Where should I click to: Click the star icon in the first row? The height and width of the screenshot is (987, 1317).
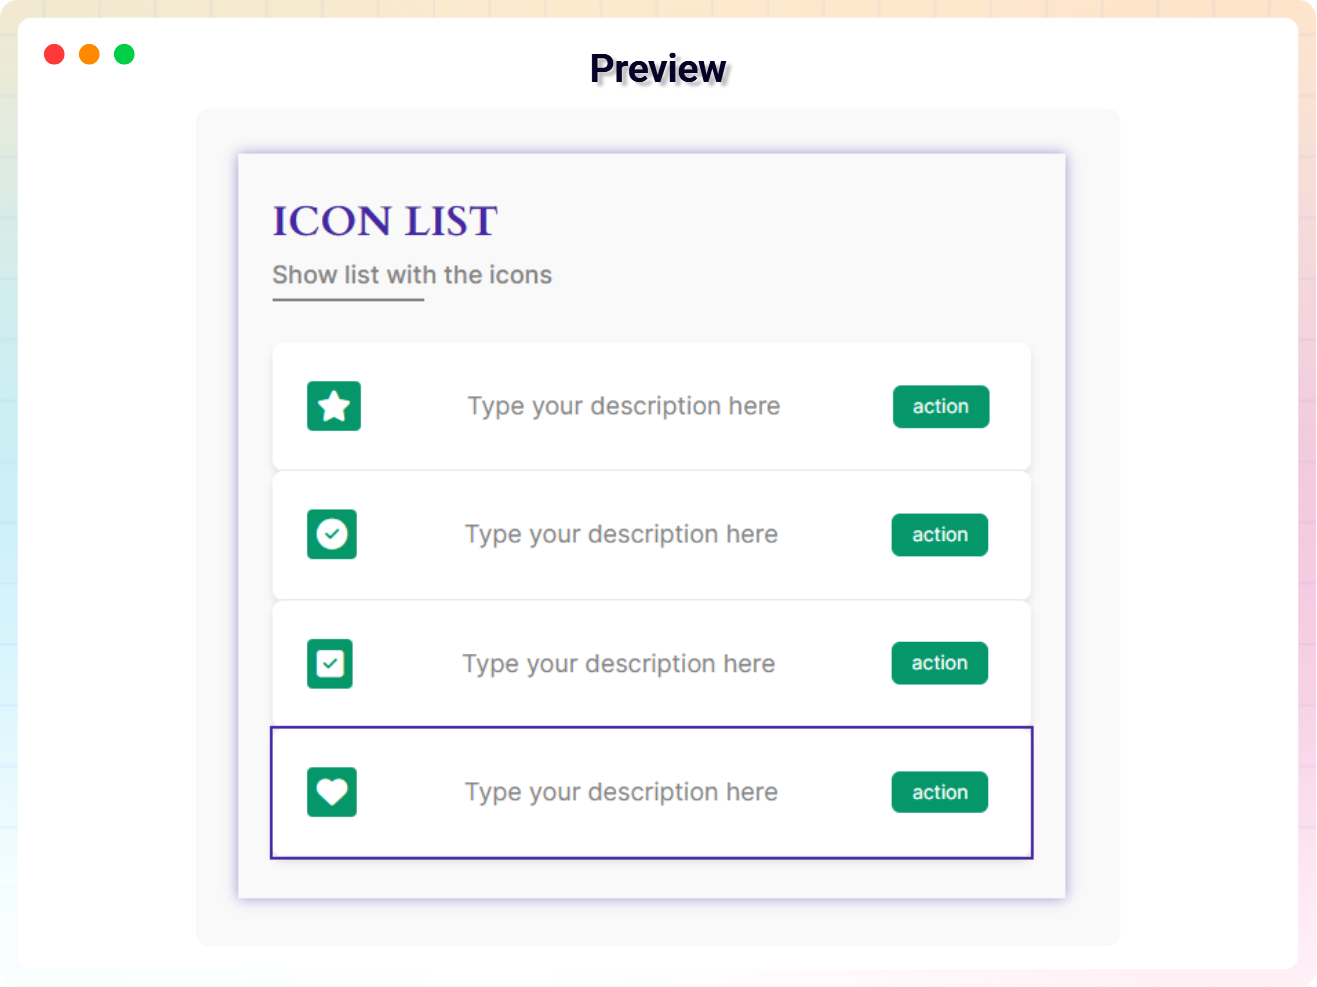pyautogui.click(x=334, y=406)
